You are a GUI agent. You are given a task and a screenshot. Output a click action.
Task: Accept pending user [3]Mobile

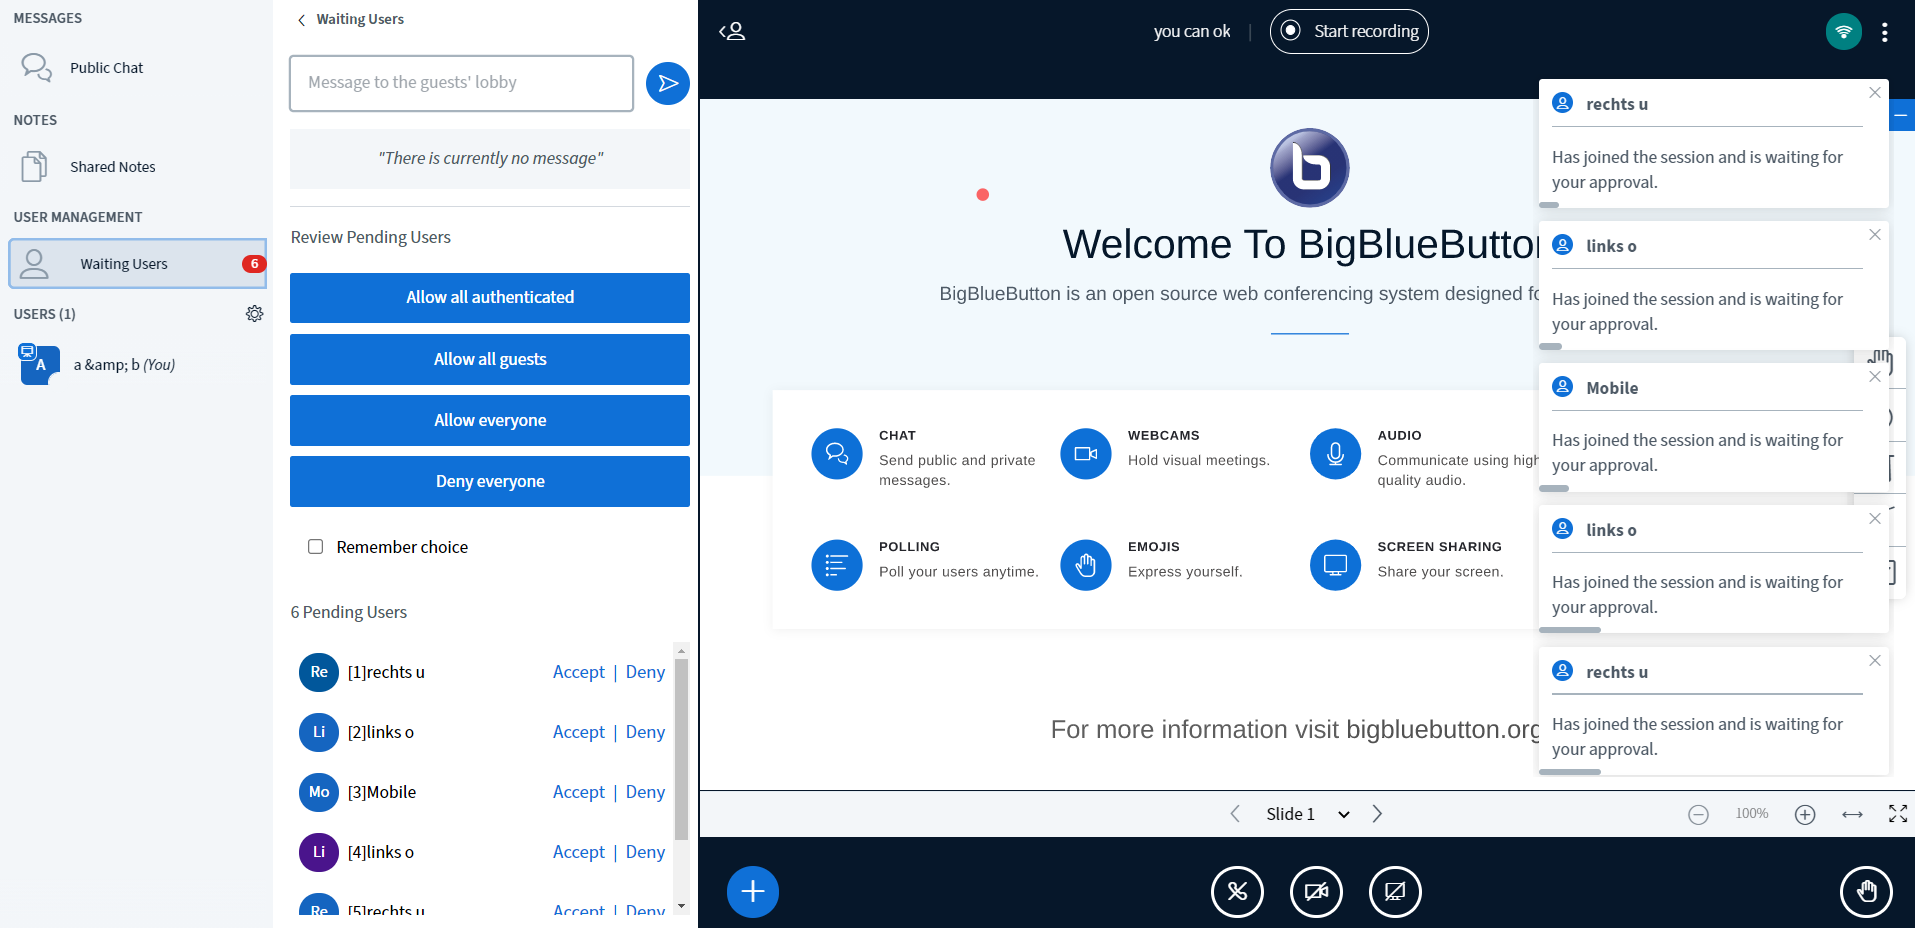pos(579,792)
